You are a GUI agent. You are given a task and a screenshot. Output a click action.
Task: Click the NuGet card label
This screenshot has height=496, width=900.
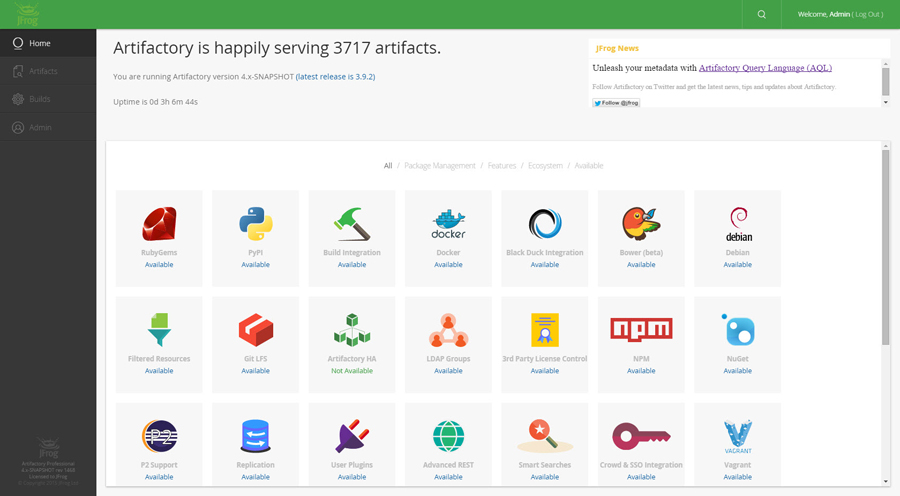738,359
